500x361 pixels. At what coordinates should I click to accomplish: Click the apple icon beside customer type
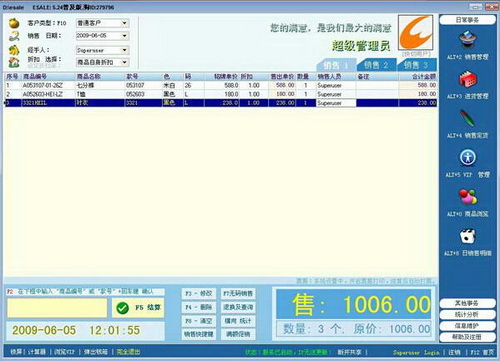pos(14,23)
